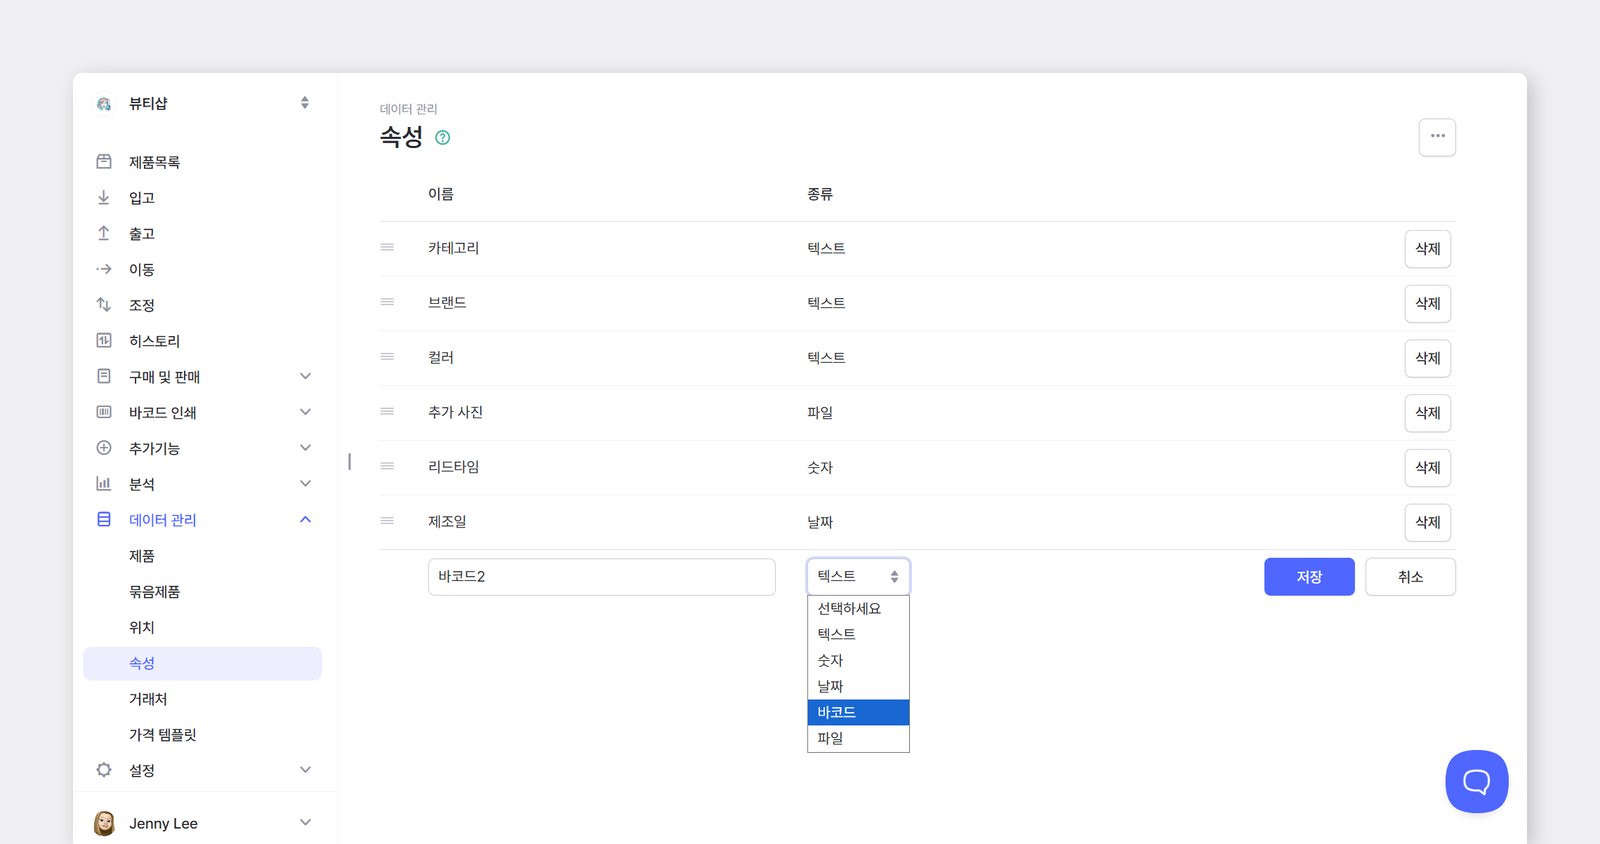1600x844 pixels.
Task: Expand the 추가기능 chevron
Action: click(306, 448)
